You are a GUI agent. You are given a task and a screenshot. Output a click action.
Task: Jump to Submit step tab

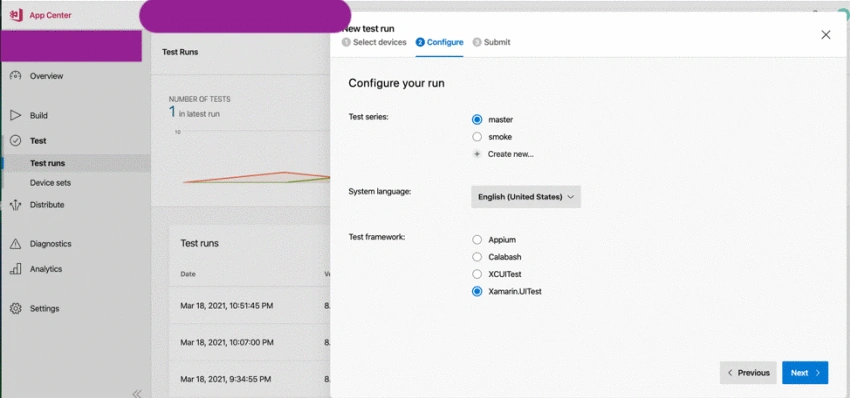(x=491, y=42)
